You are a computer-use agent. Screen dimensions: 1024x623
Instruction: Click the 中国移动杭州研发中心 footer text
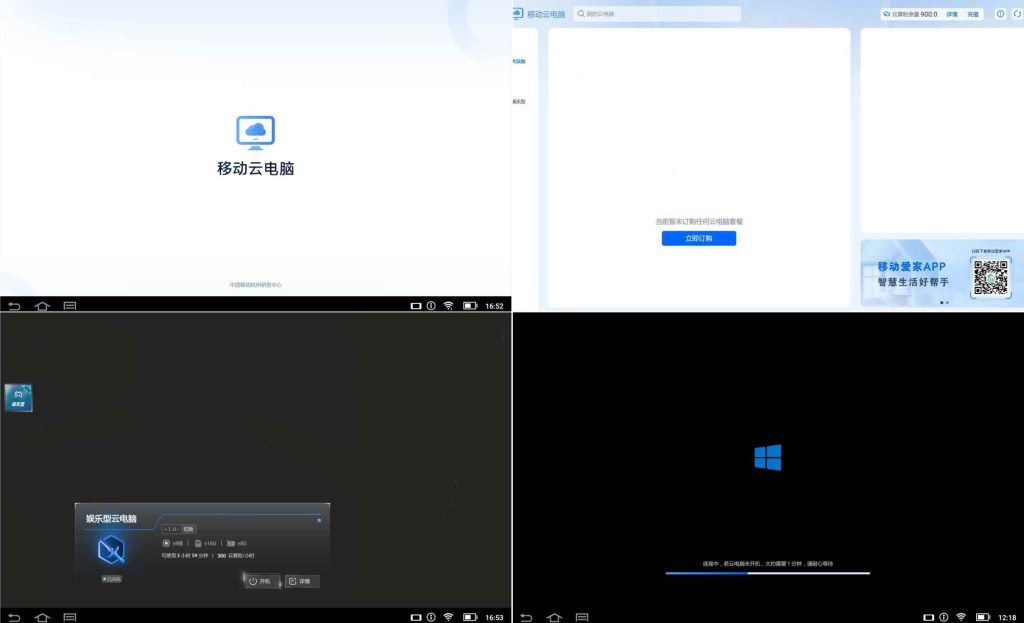[255, 285]
